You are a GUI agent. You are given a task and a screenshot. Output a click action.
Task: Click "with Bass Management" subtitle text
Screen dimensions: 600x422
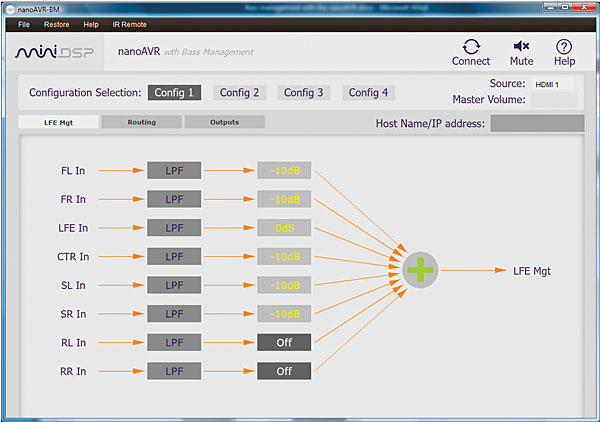pyautogui.click(x=209, y=52)
